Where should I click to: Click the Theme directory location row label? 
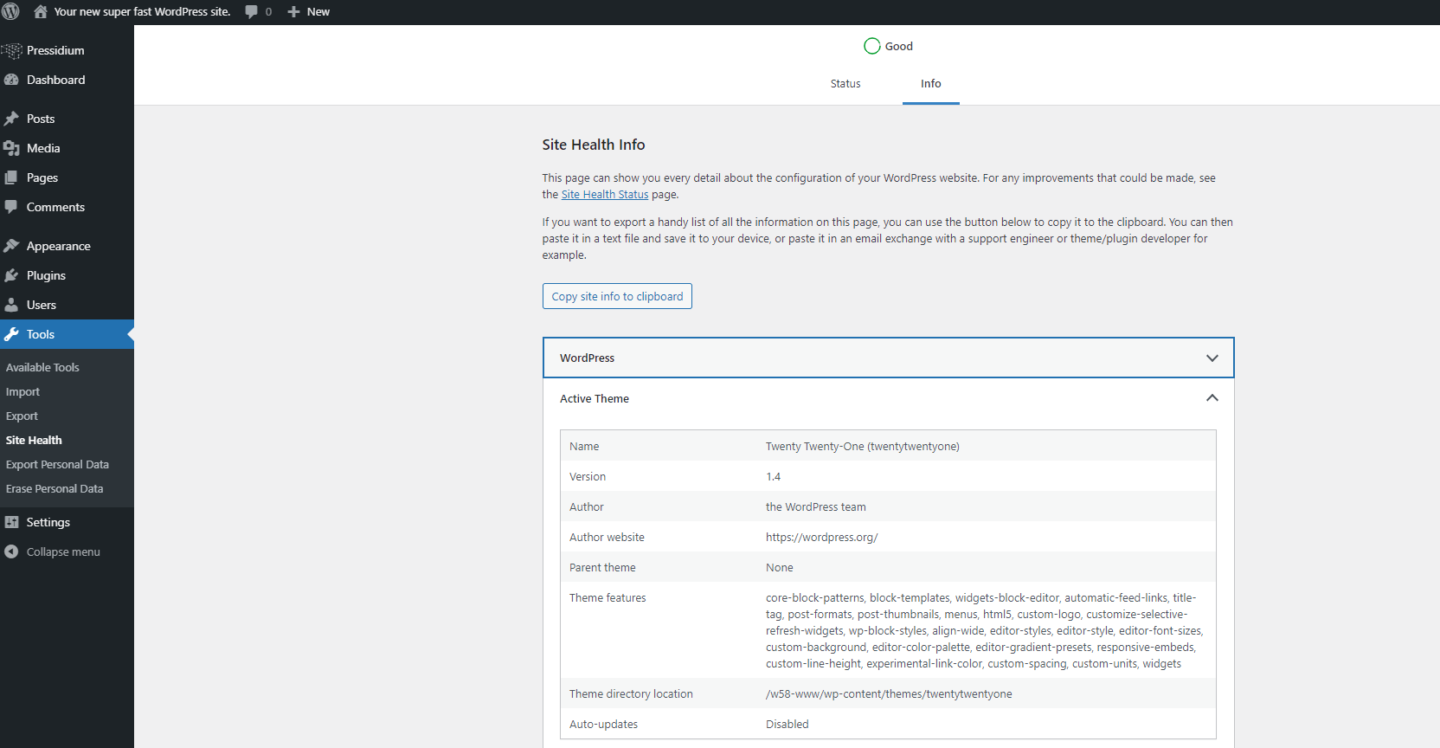click(x=631, y=694)
